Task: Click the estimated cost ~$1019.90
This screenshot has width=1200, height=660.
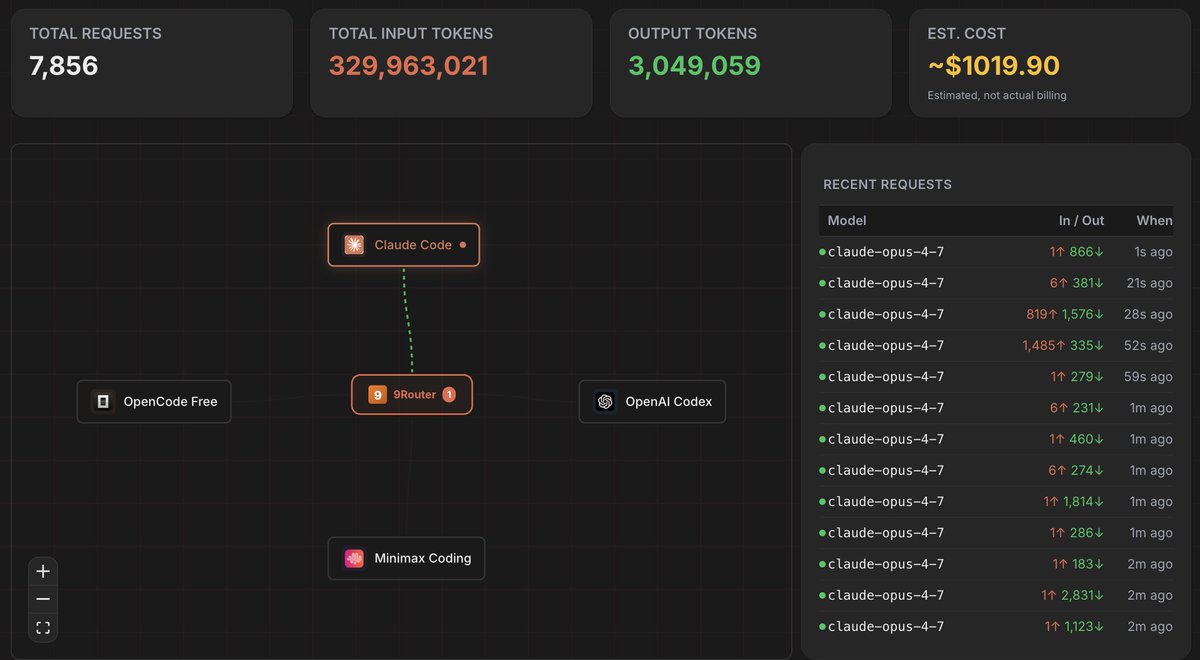Action: pos(994,66)
